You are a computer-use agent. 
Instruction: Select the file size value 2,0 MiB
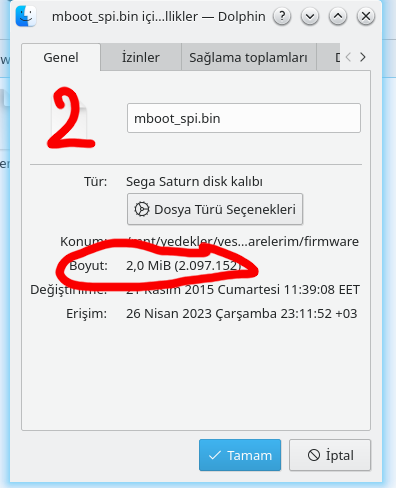click(148, 266)
